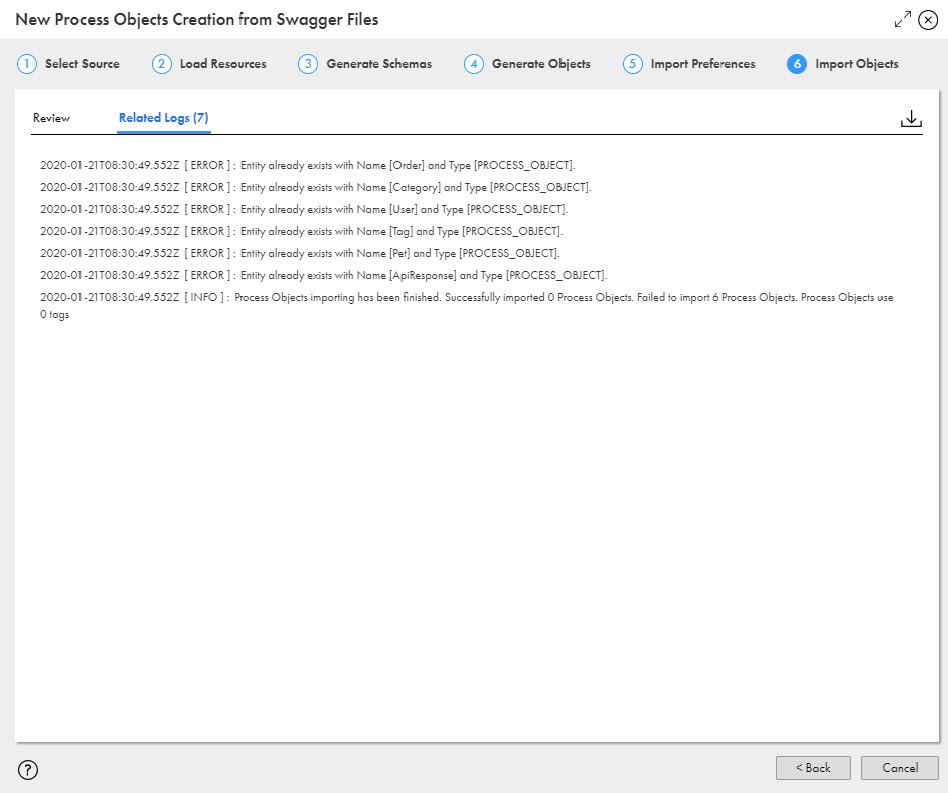Screen dimensions: 948x793
Task: Go to Load Resources step label
Action: point(223,64)
